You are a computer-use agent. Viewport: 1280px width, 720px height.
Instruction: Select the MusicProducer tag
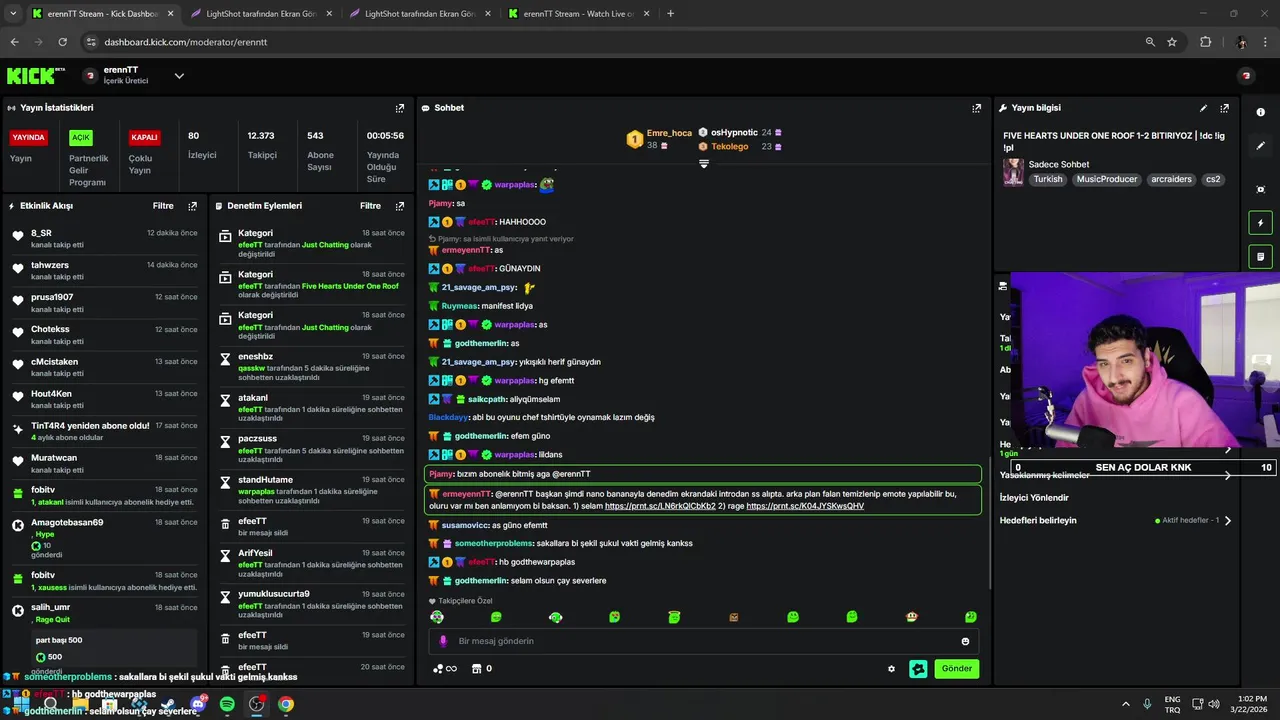[1106, 180]
